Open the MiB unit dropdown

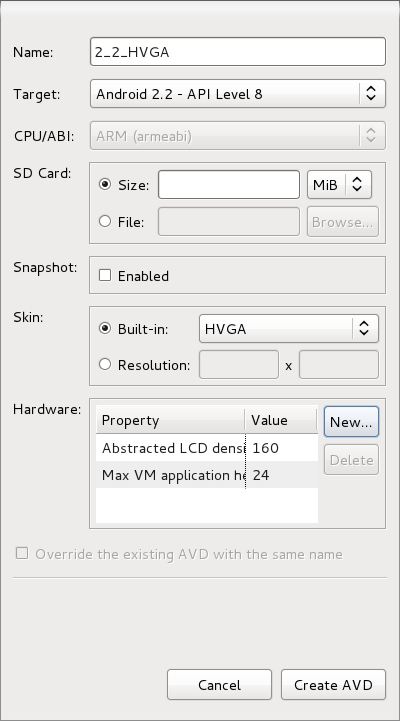[x=339, y=185]
